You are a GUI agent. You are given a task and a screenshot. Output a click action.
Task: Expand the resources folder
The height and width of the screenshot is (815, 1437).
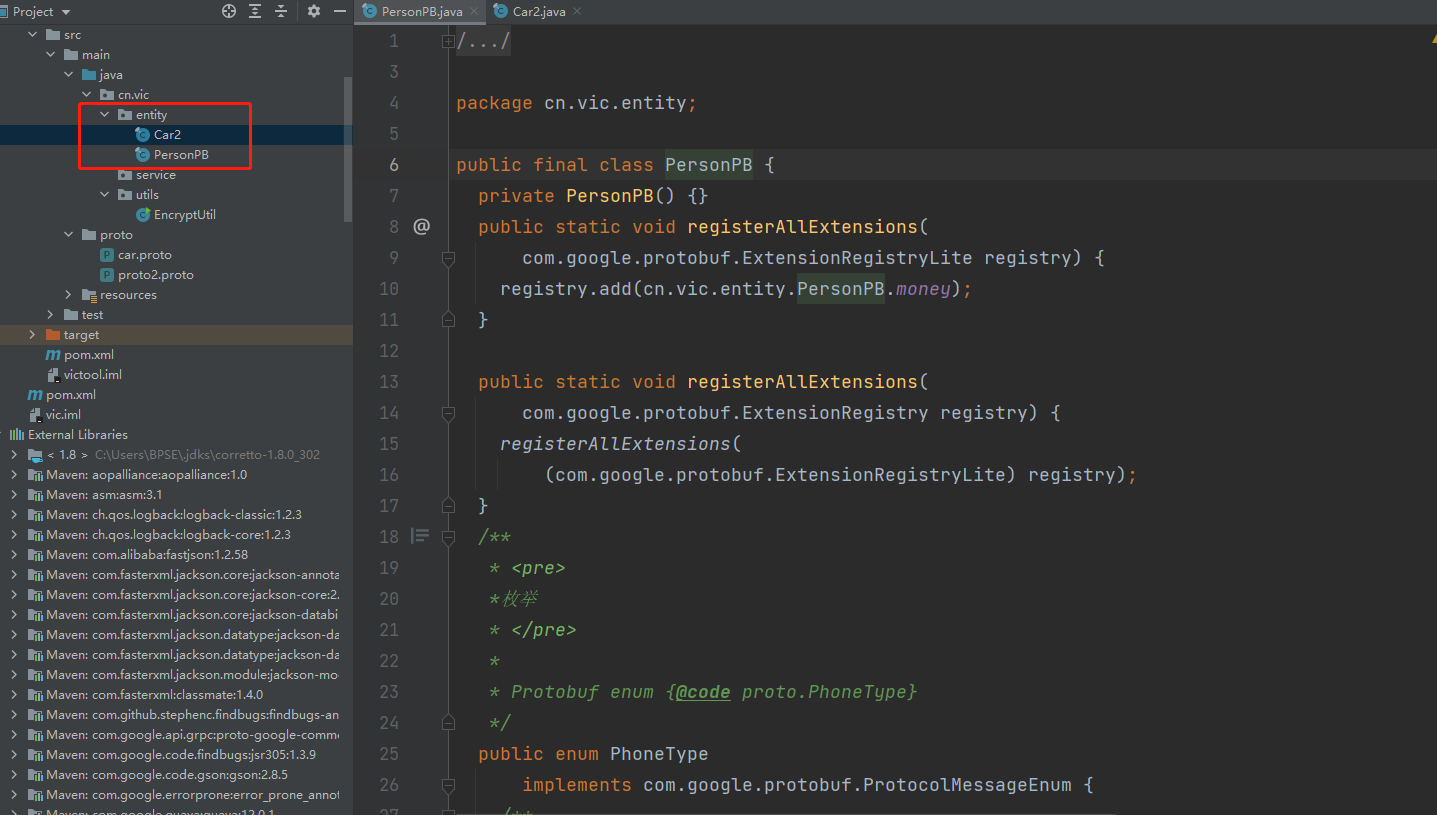69,295
